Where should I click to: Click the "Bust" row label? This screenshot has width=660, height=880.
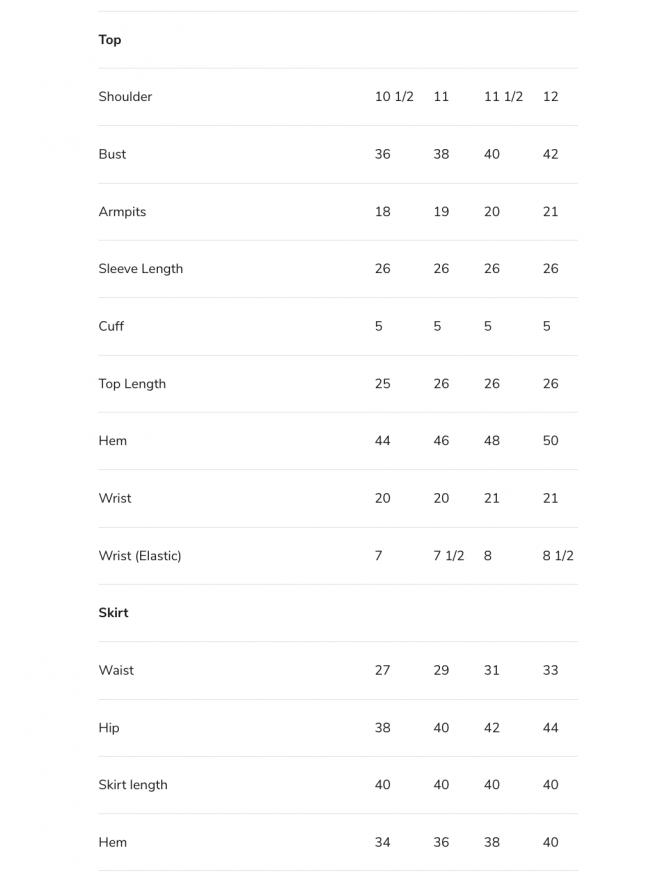tap(112, 154)
